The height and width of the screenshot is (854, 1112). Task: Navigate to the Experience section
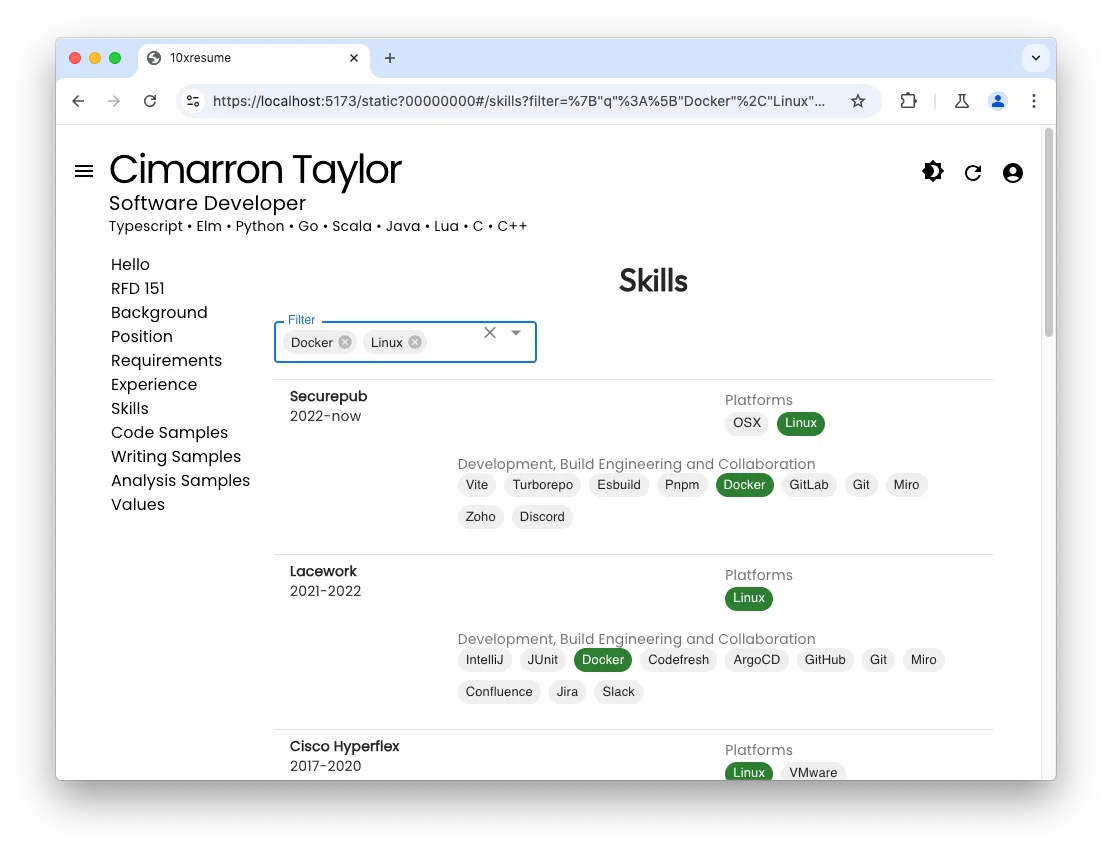pyautogui.click(x=154, y=384)
